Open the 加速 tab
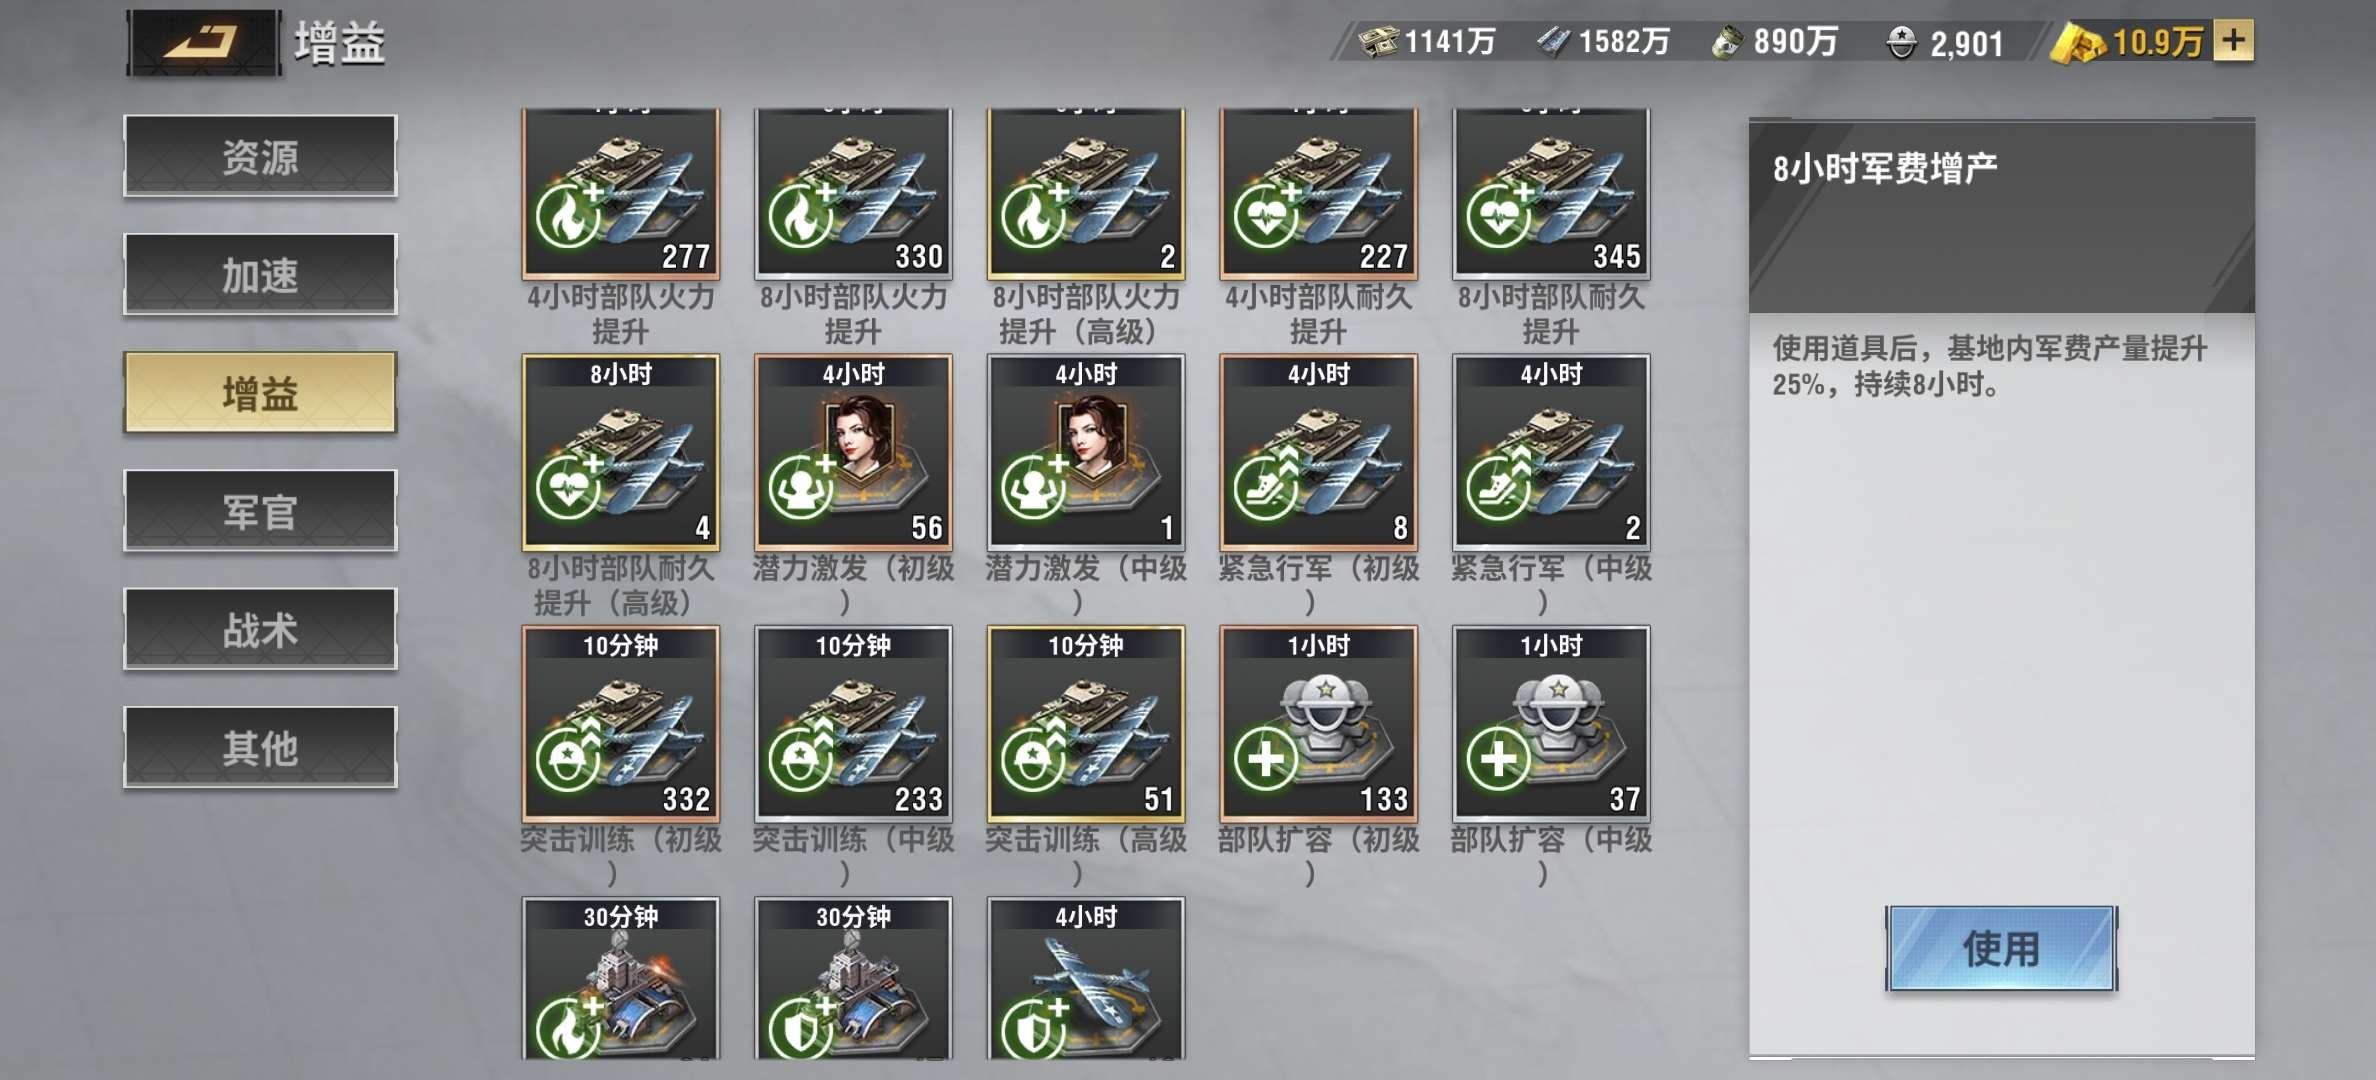This screenshot has width=2376, height=1080. tap(260, 274)
